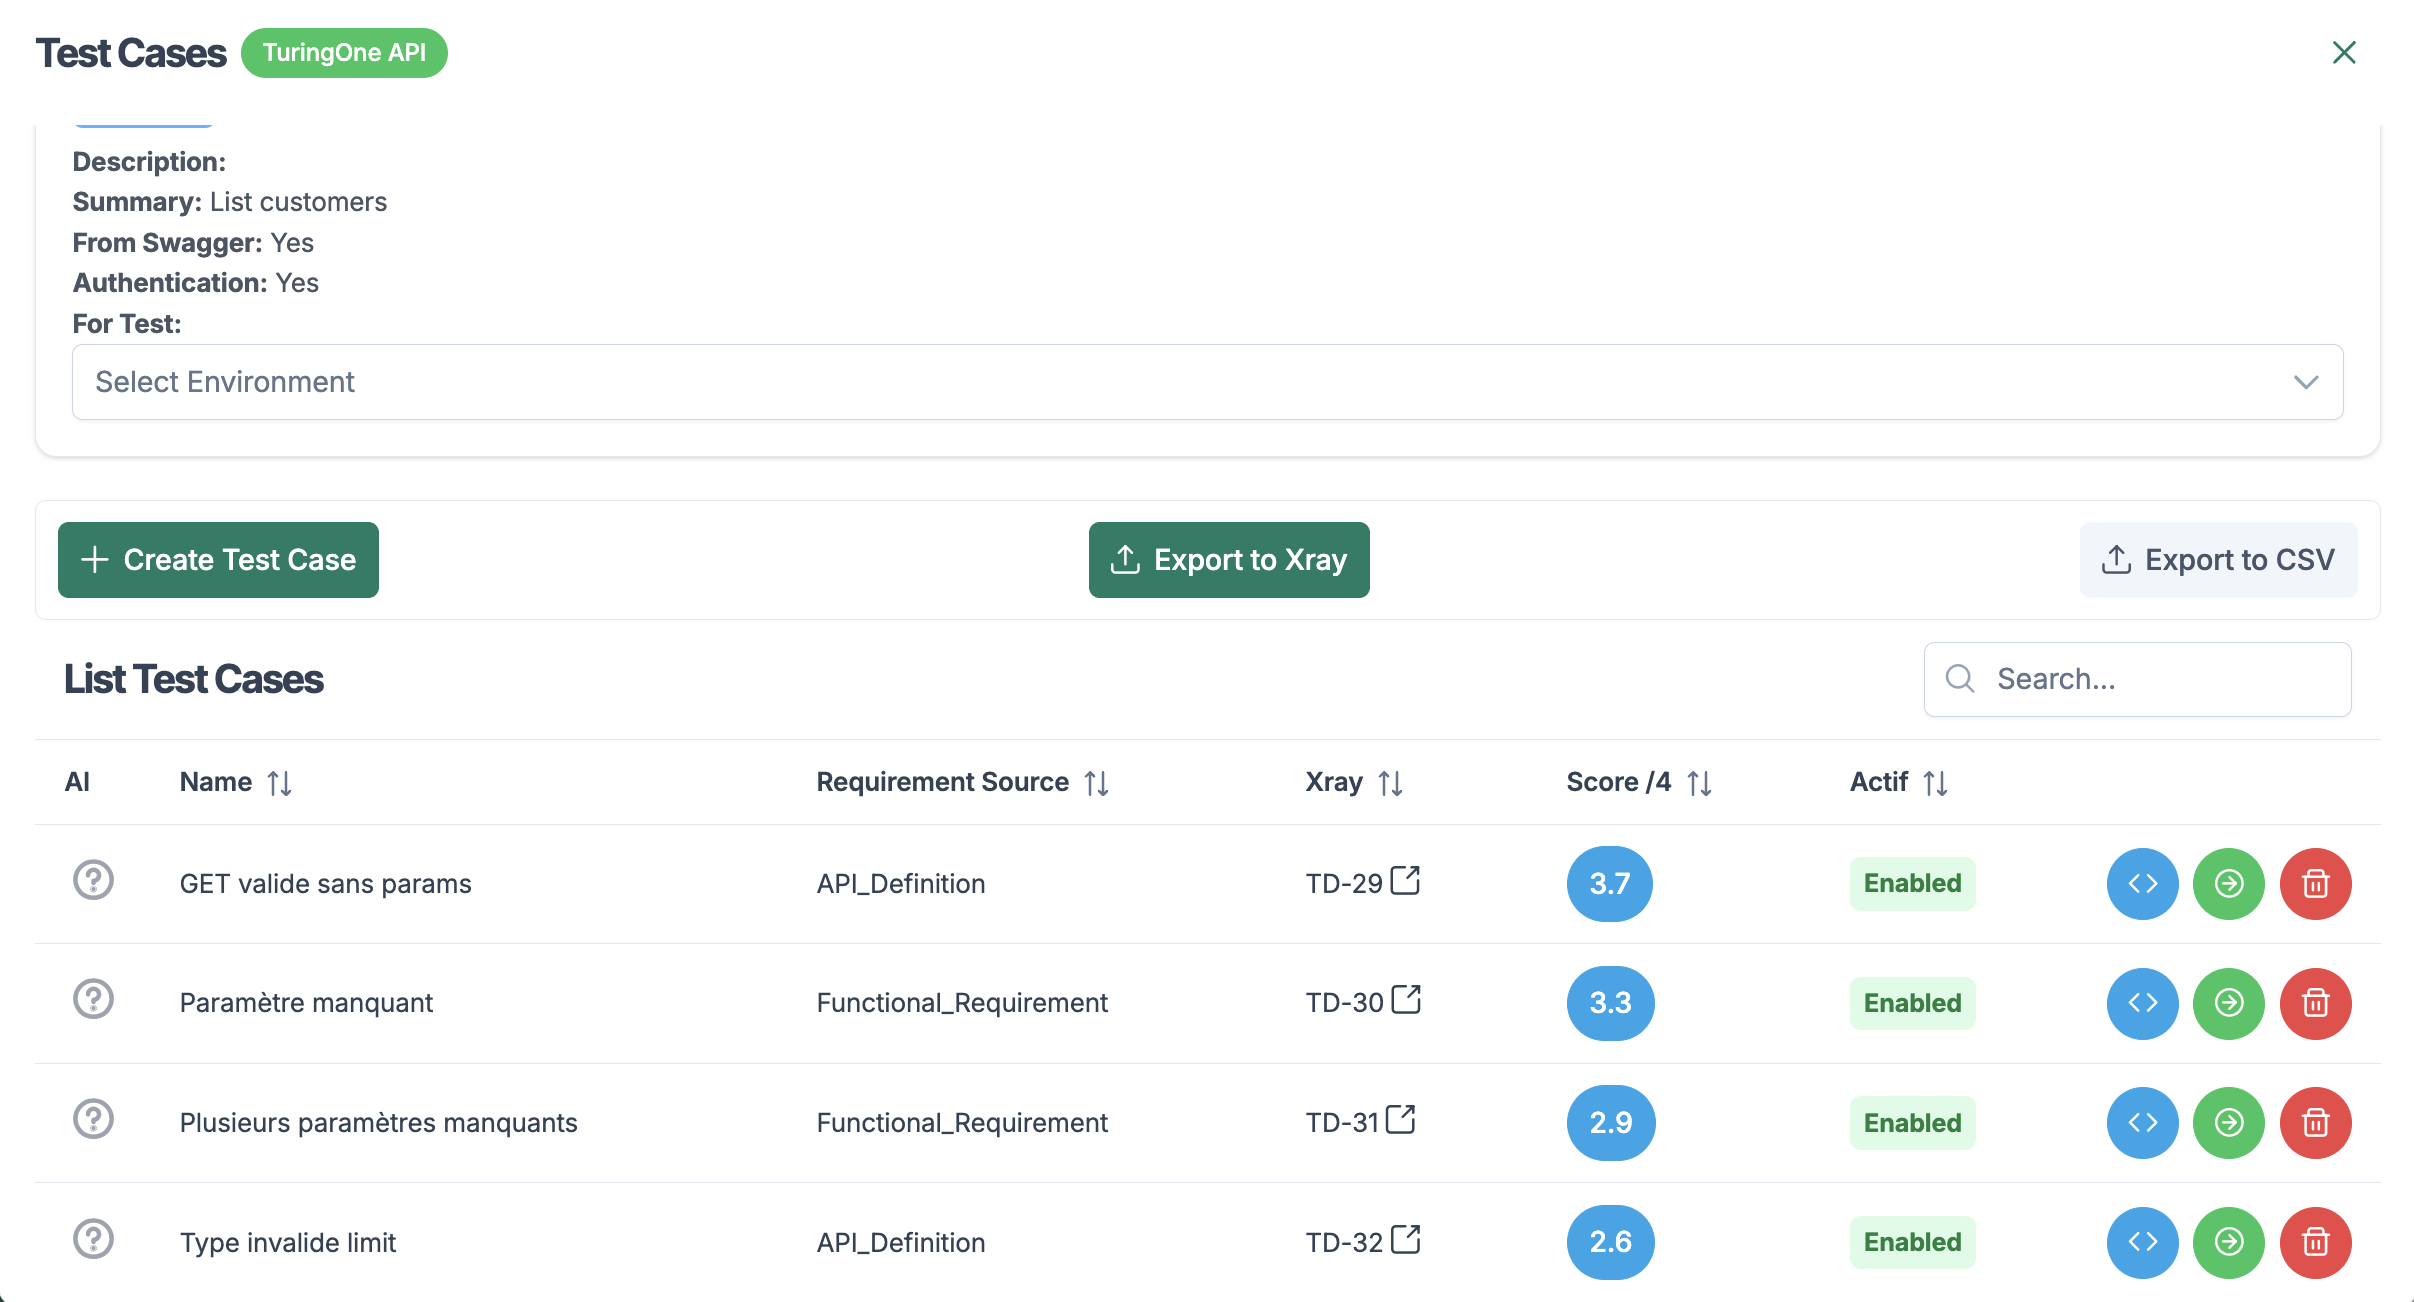Run the Paramètre manquant test case

[x=2228, y=1003]
